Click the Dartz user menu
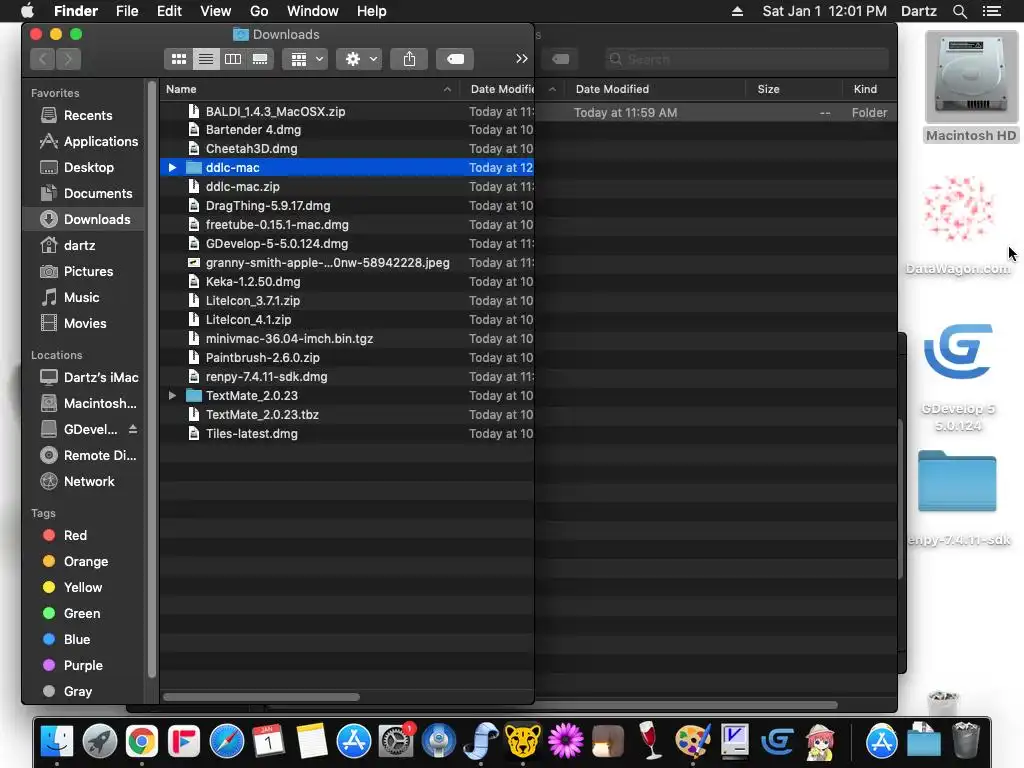1024x768 pixels. click(x=919, y=11)
